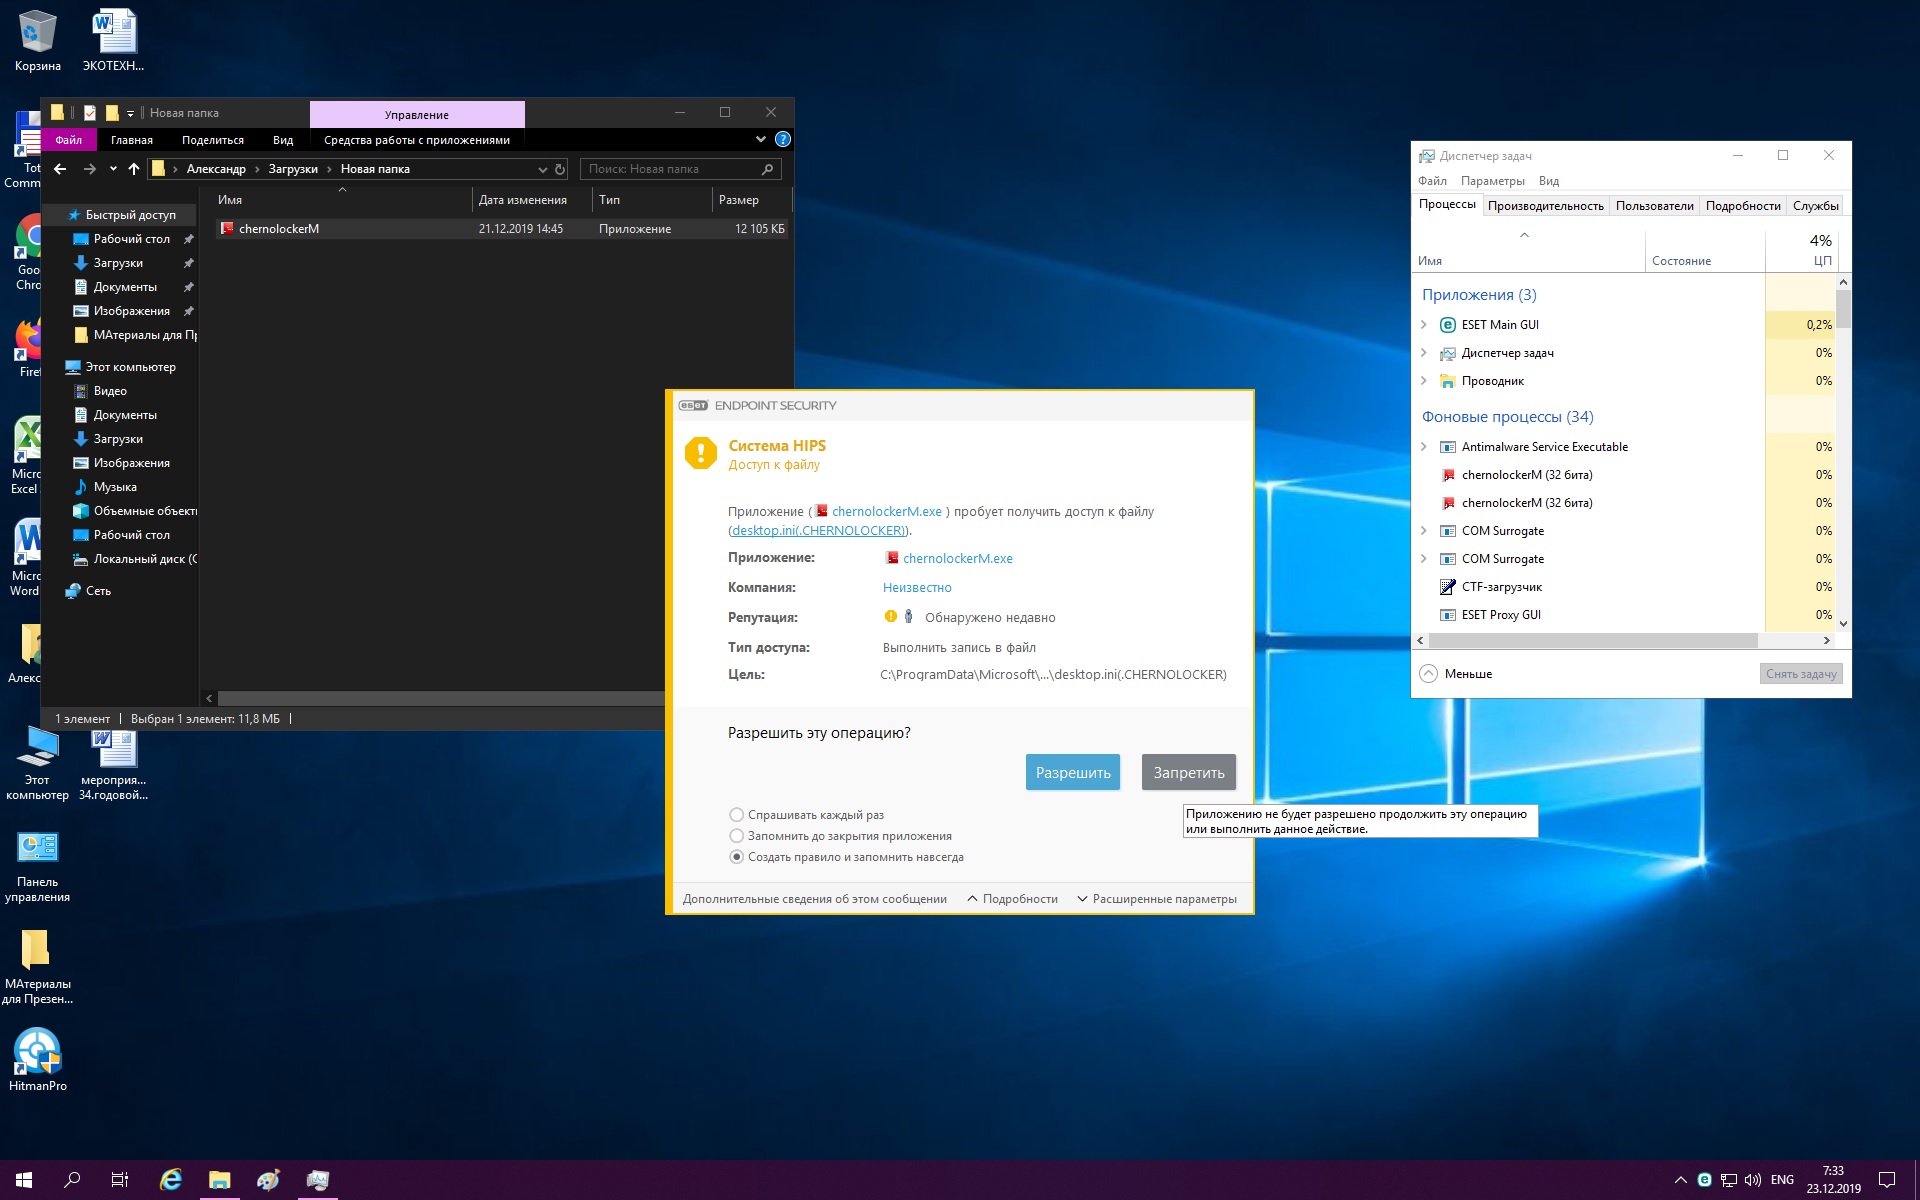The image size is (1920, 1200).
Task: Click the Explorer help question icon
Action: [783, 139]
